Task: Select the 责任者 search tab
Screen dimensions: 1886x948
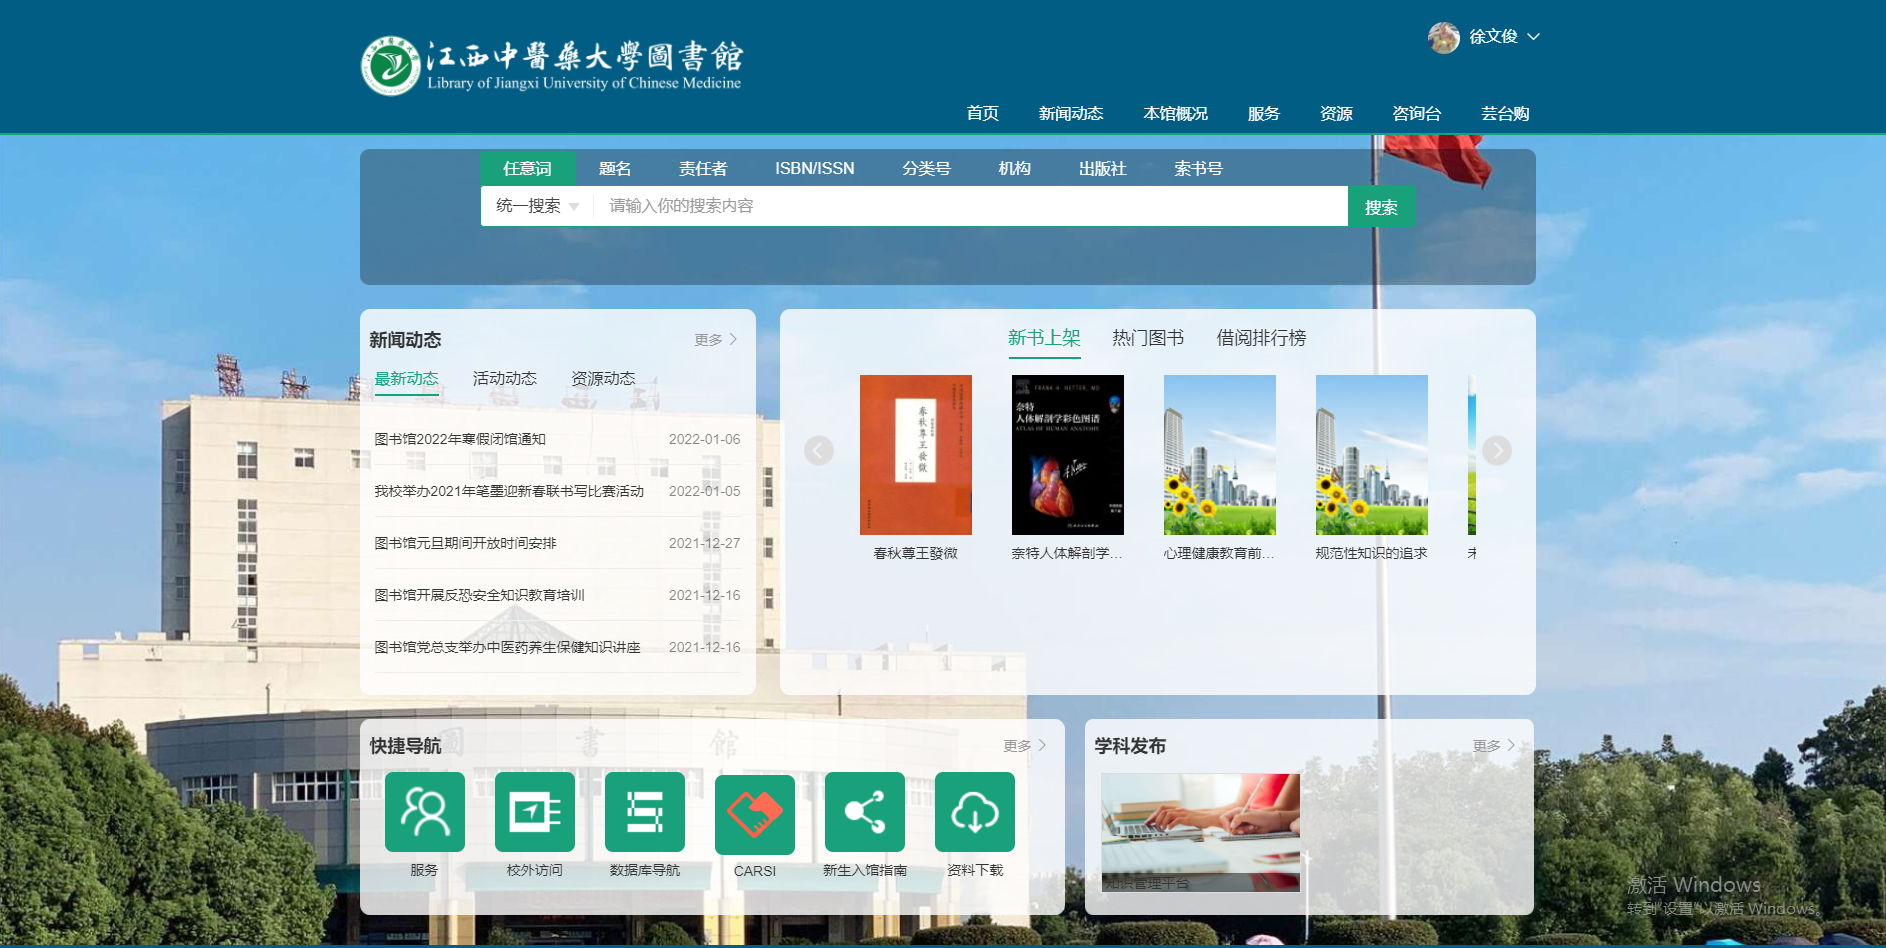Action: [703, 168]
